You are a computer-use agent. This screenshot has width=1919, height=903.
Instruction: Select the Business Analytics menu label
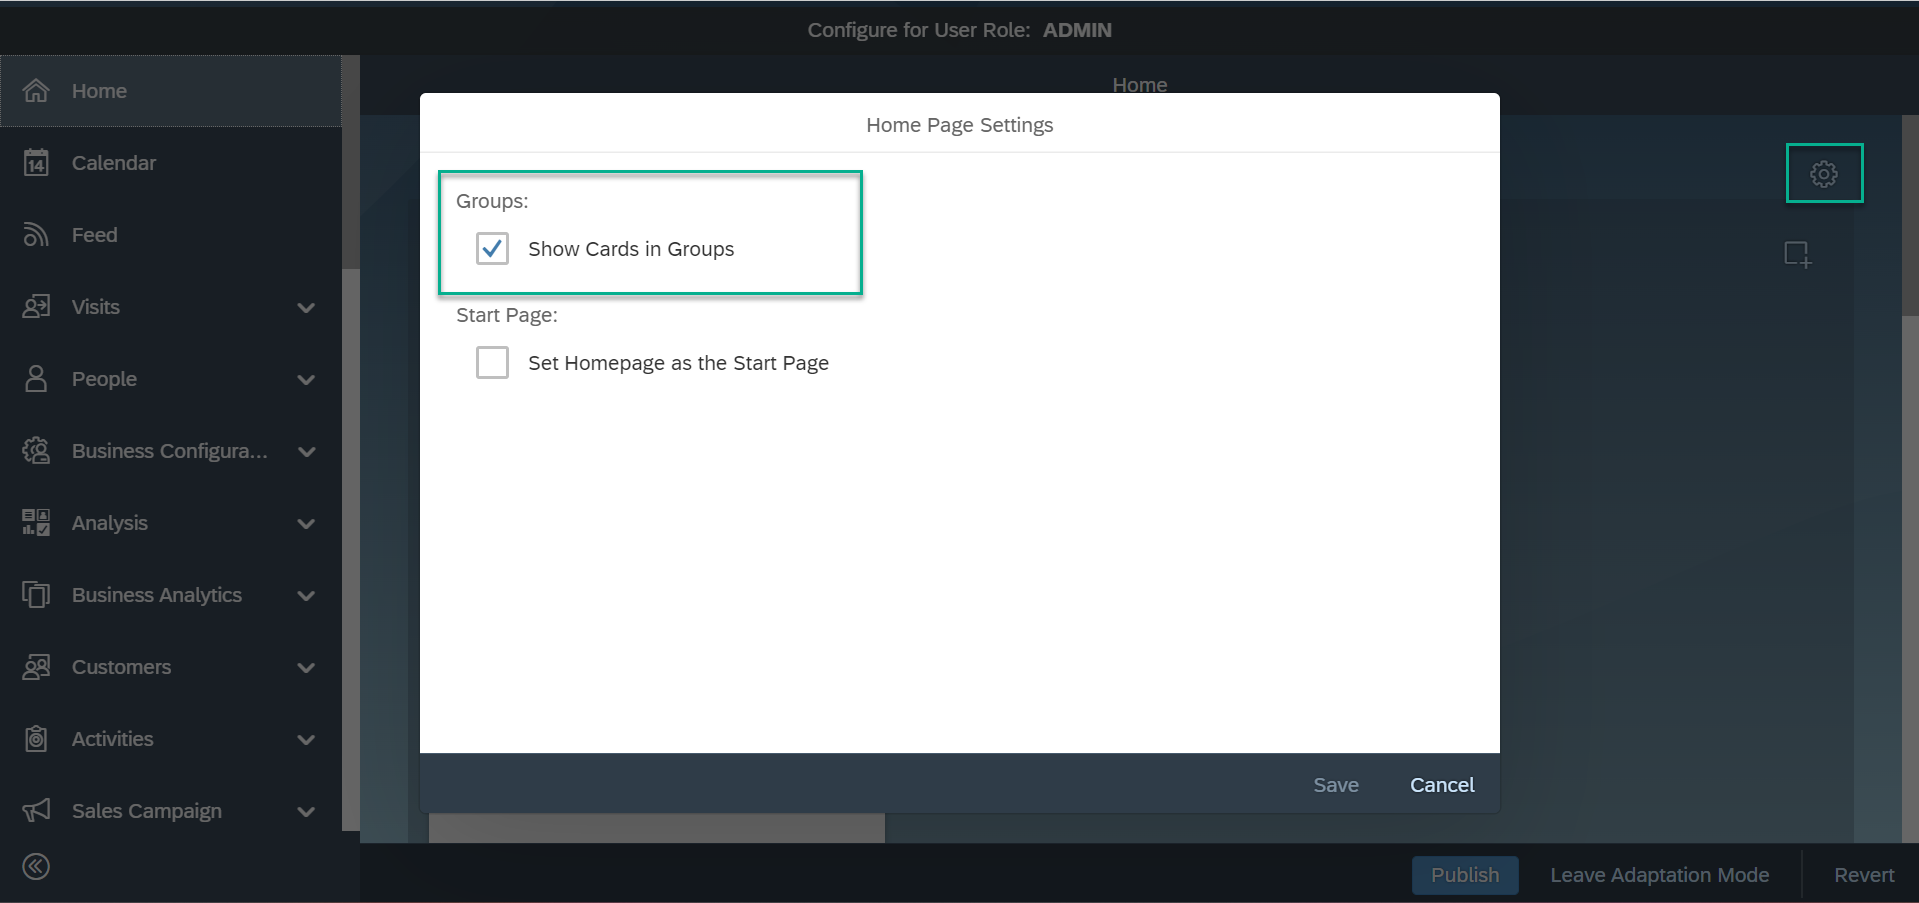click(157, 595)
